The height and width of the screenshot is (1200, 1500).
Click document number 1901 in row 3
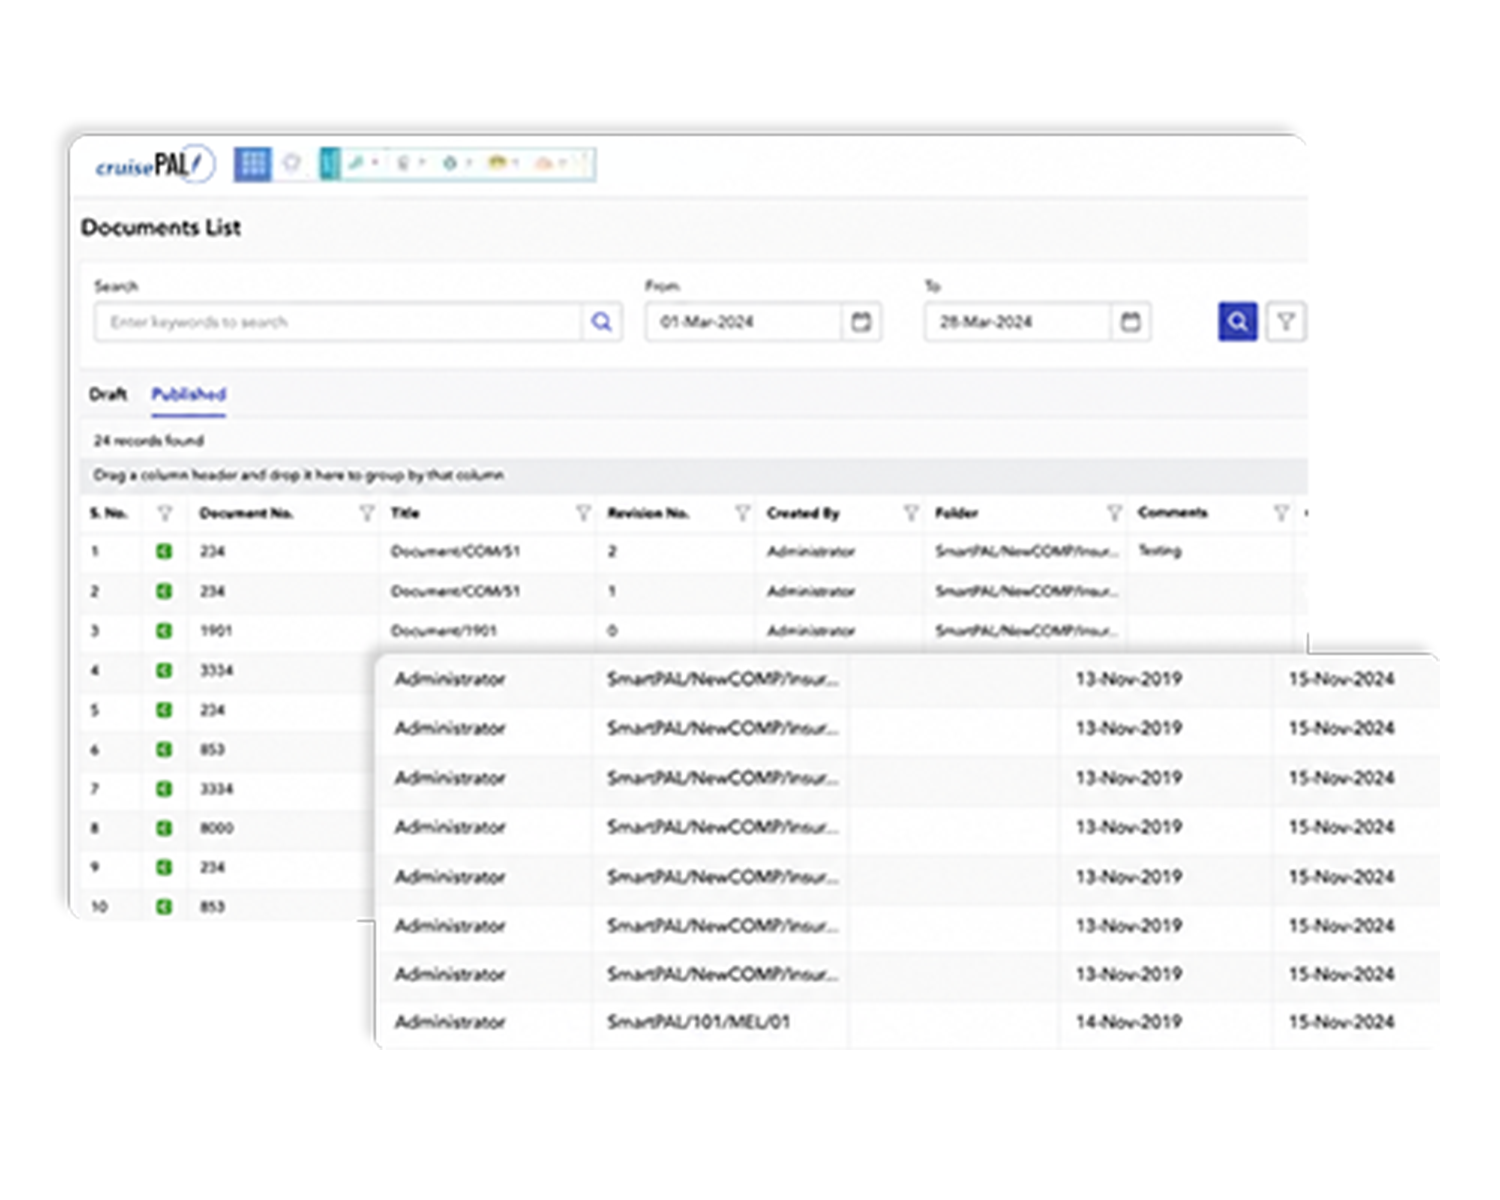[216, 631]
